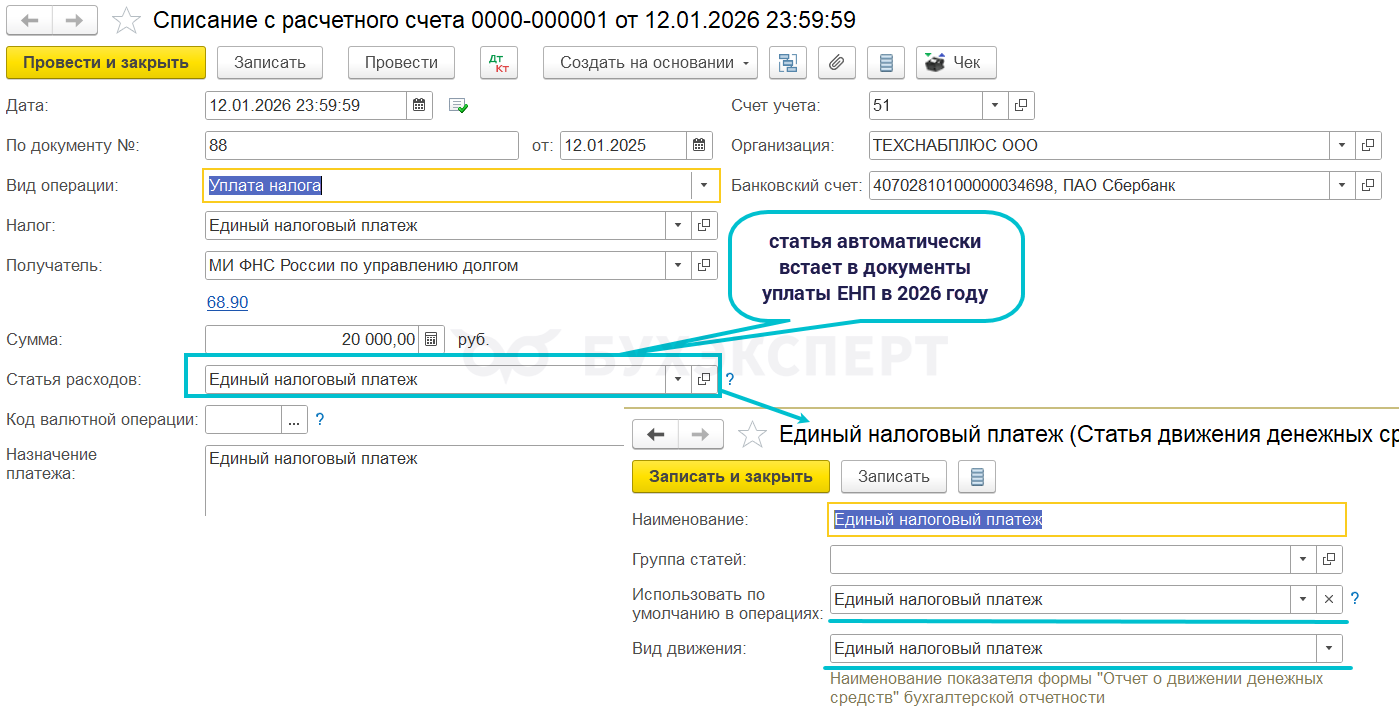This screenshot has height=715, width=1399.
Task: Expand the Банковский счет dropdown
Action: click(1342, 185)
